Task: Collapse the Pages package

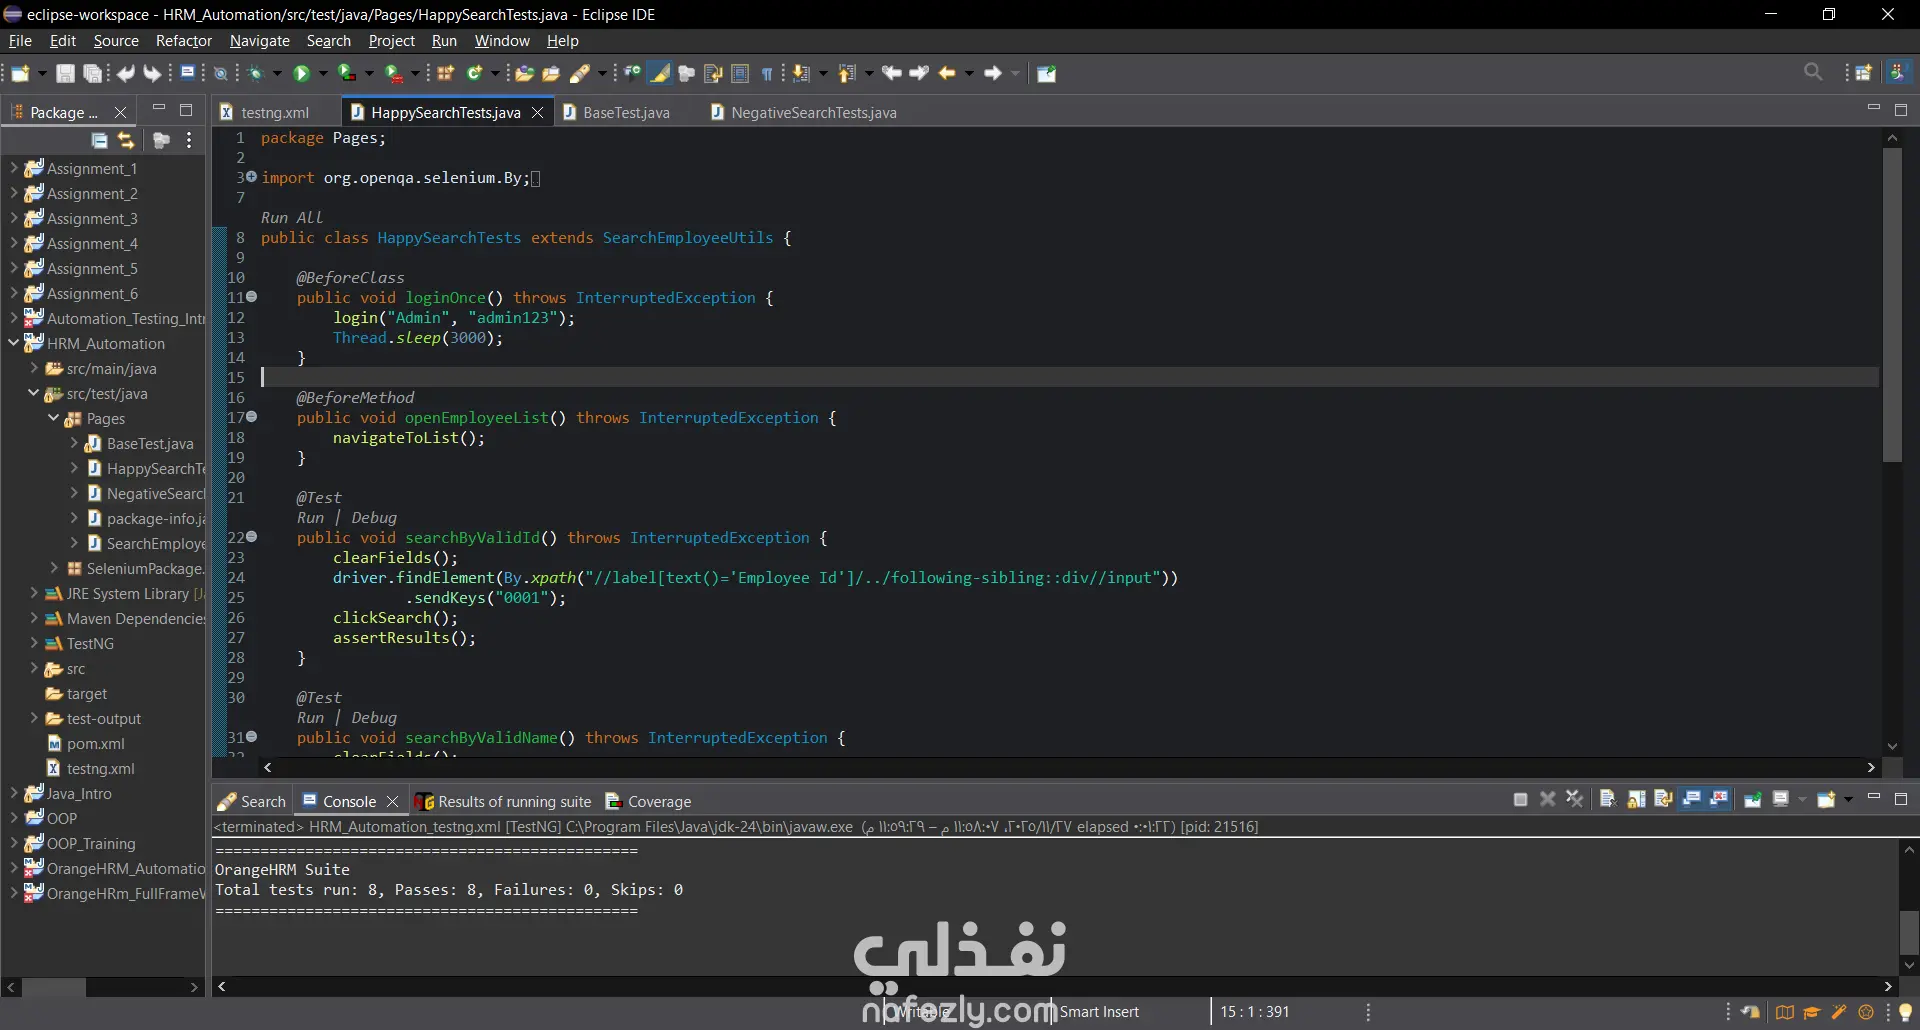Action: click(x=54, y=418)
